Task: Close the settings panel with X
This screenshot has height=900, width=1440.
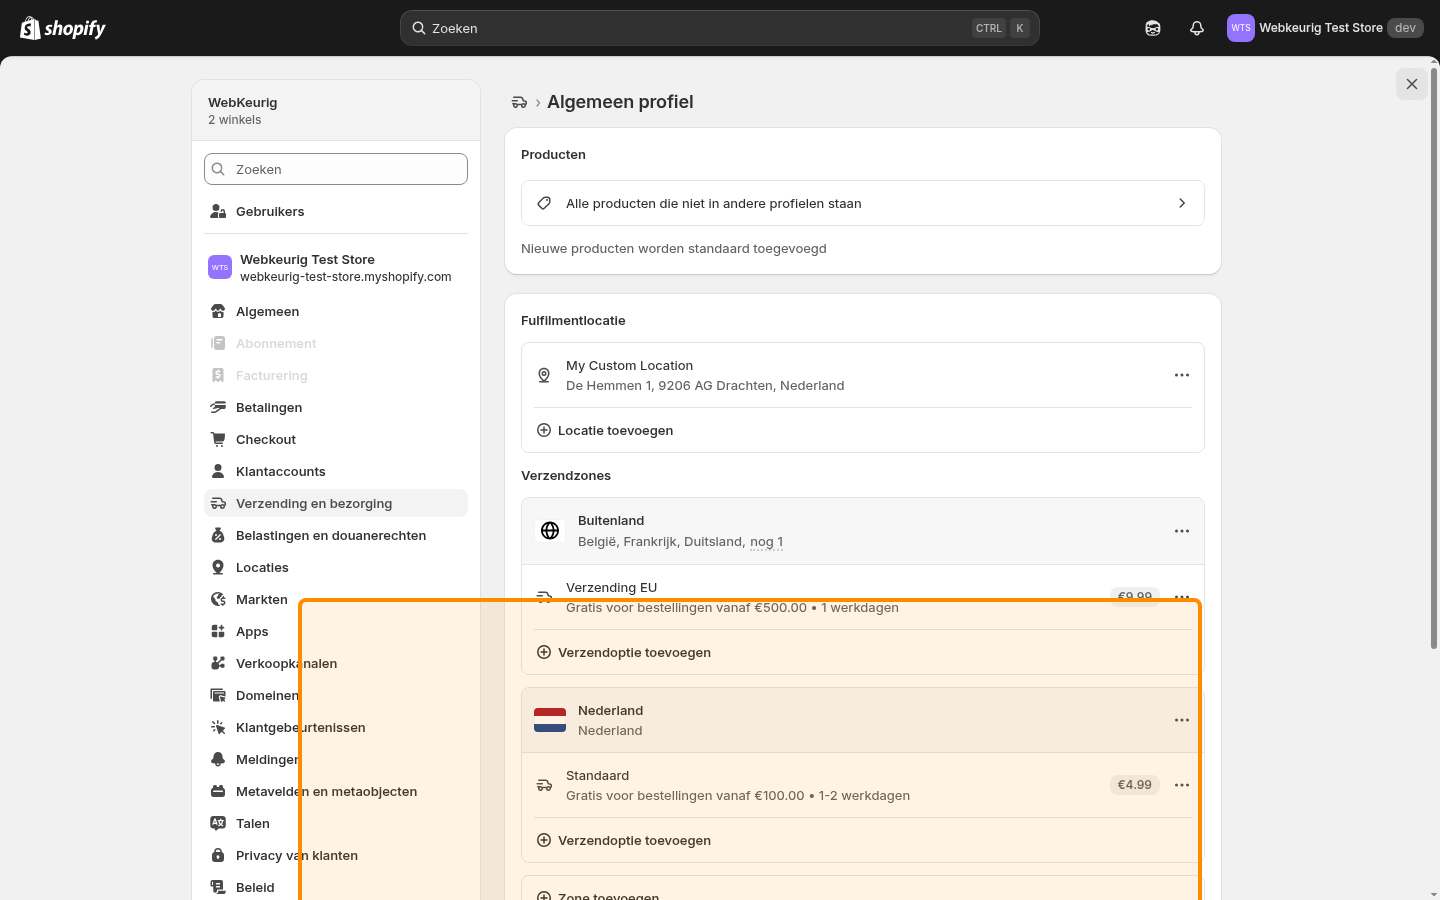Action: pyautogui.click(x=1412, y=84)
